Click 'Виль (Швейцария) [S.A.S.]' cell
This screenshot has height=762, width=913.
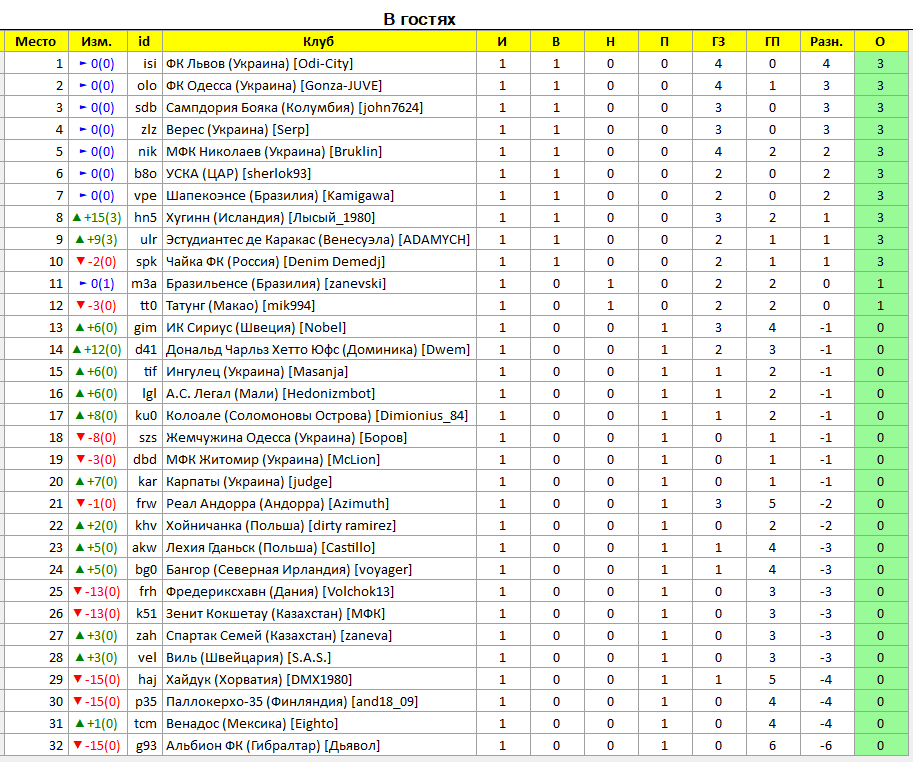click(319, 658)
